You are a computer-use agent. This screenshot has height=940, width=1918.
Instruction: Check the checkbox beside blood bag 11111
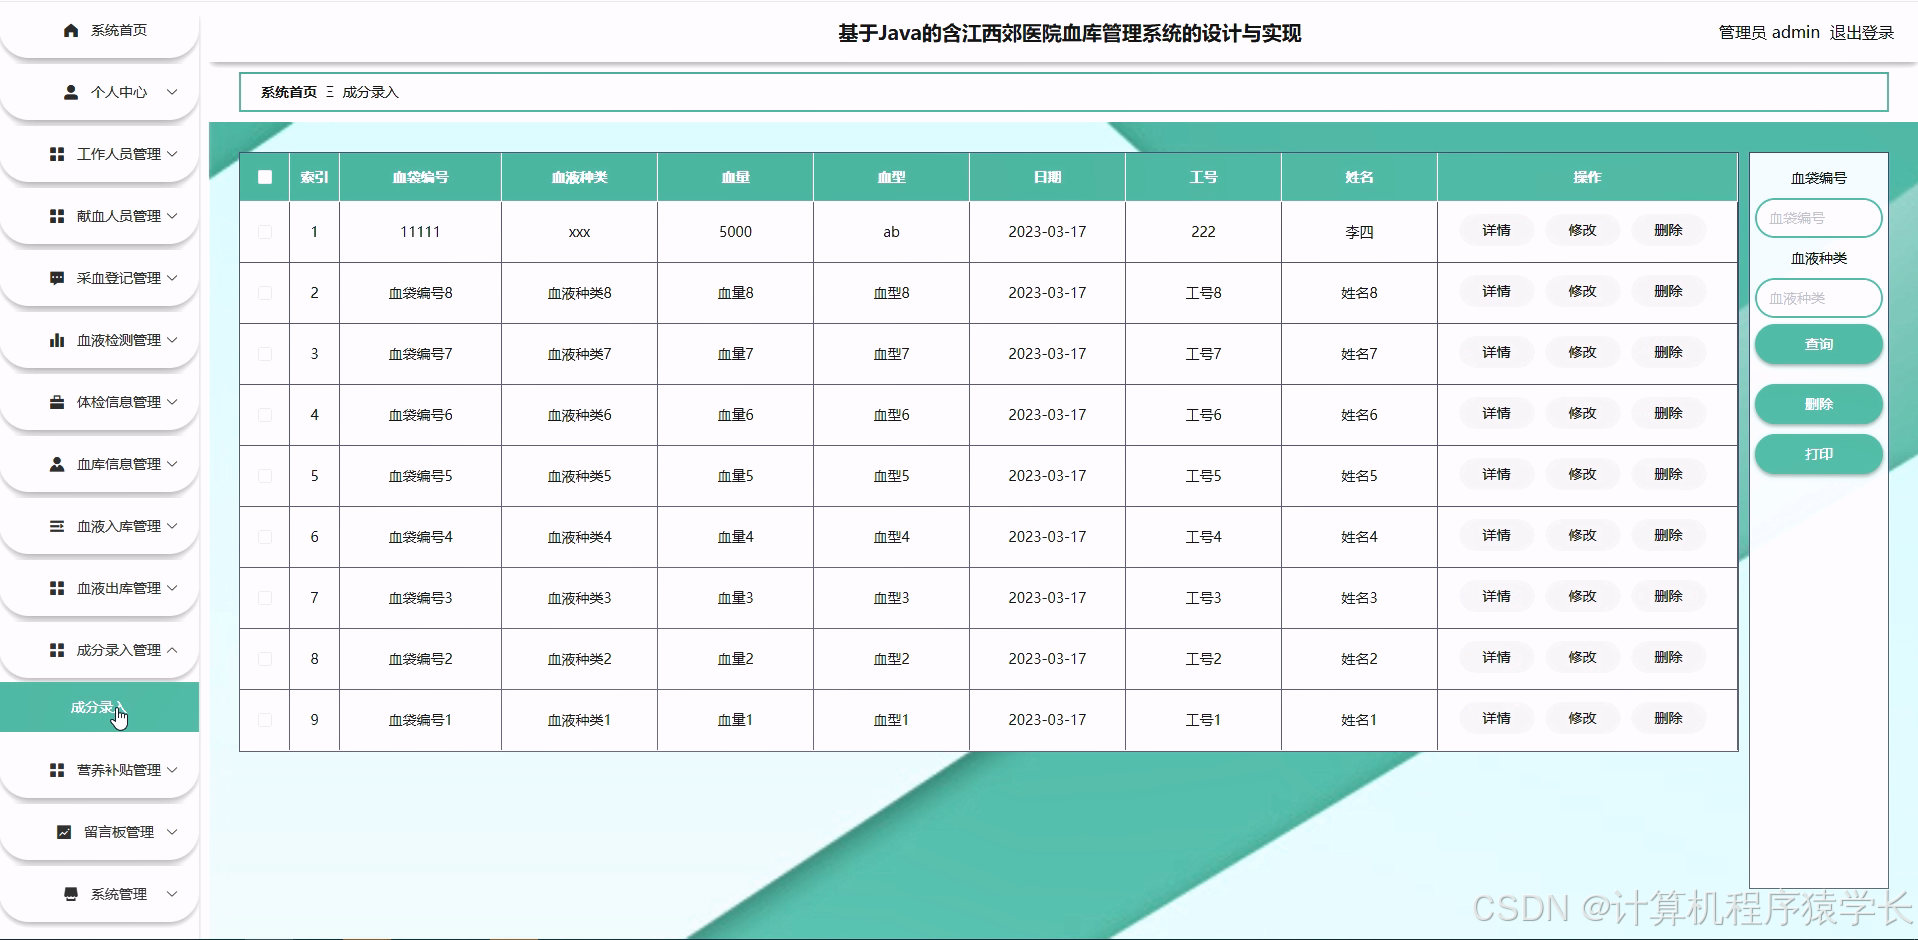[264, 231]
